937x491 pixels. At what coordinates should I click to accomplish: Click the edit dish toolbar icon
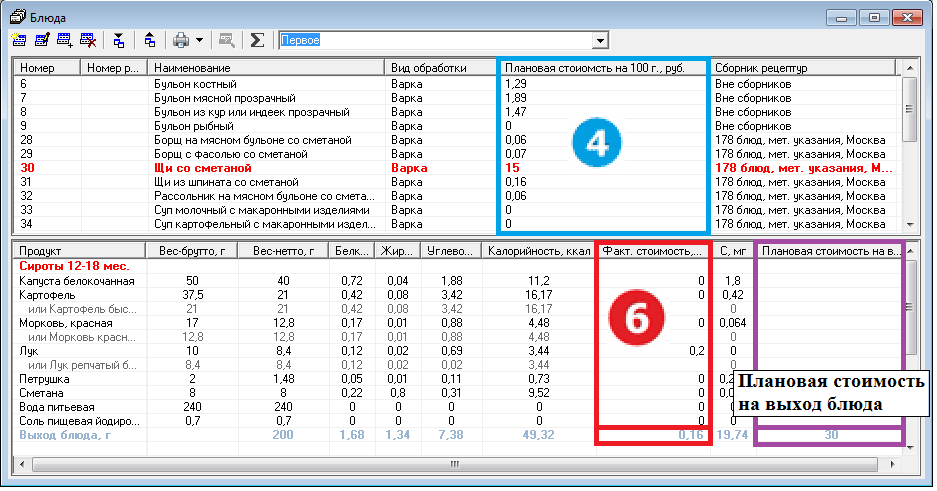(42, 40)
